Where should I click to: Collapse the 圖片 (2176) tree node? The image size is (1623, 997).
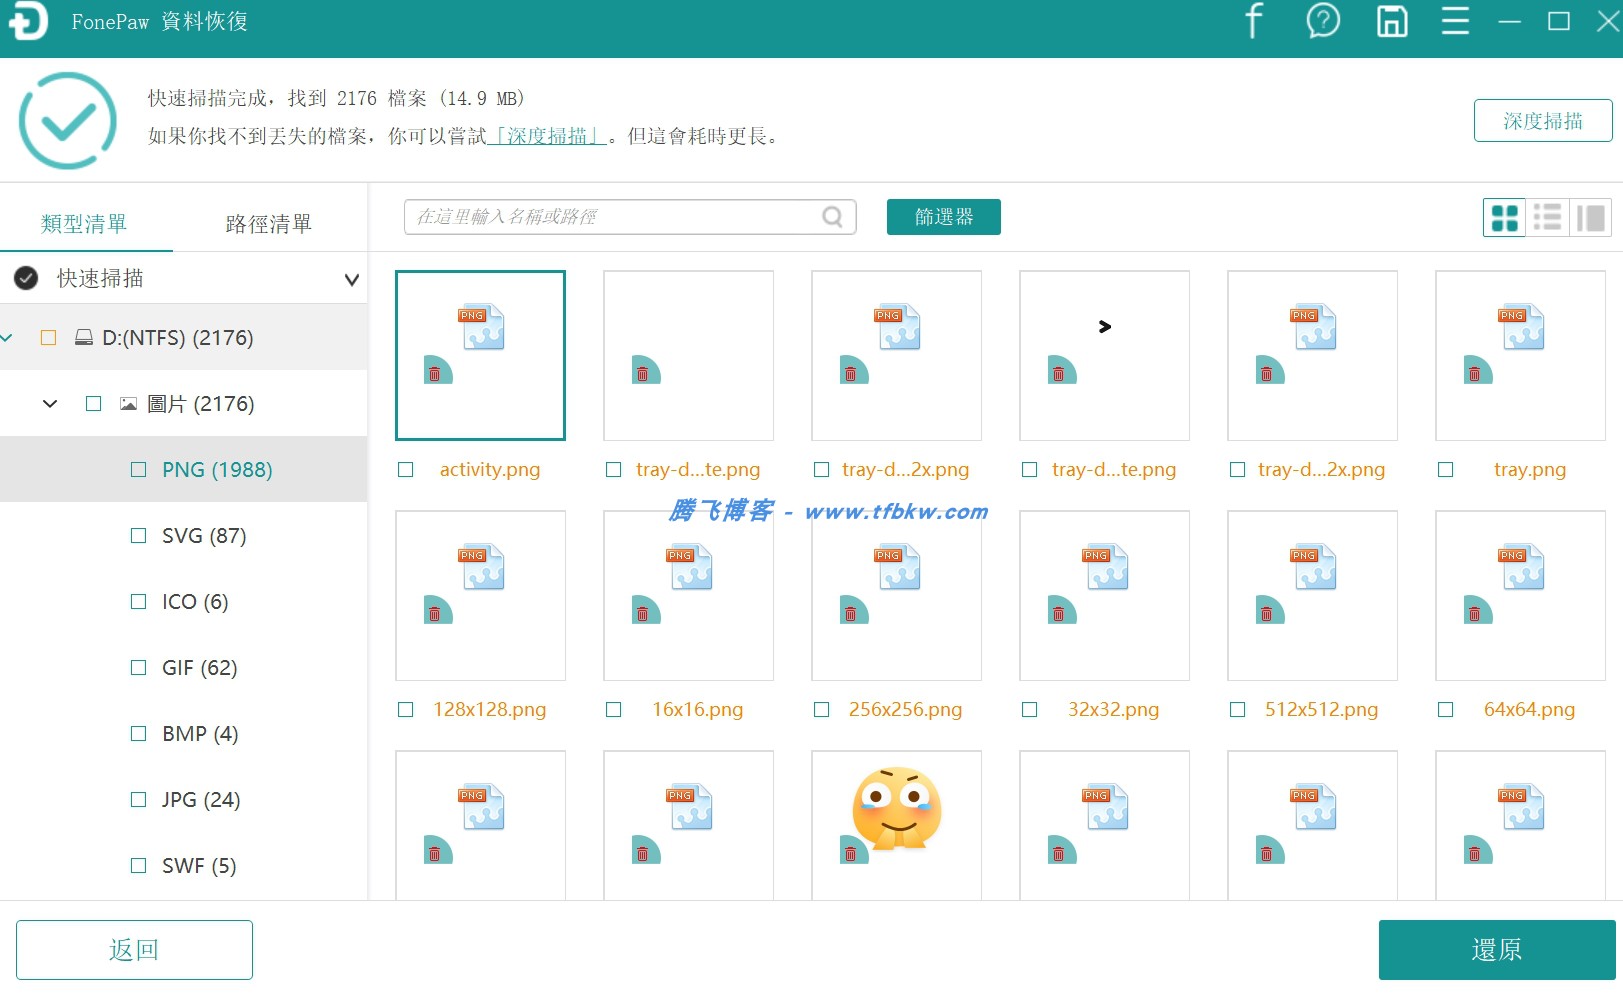[48, 403]
